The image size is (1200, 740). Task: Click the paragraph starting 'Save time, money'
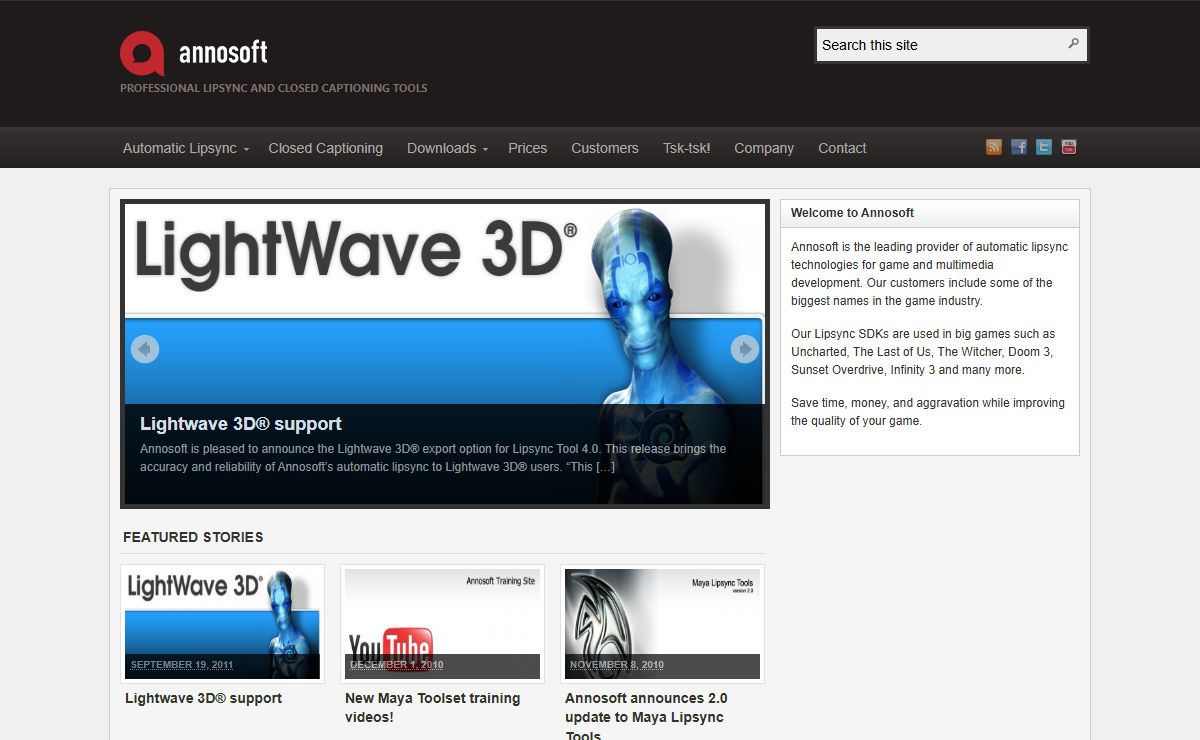[928, 412]
